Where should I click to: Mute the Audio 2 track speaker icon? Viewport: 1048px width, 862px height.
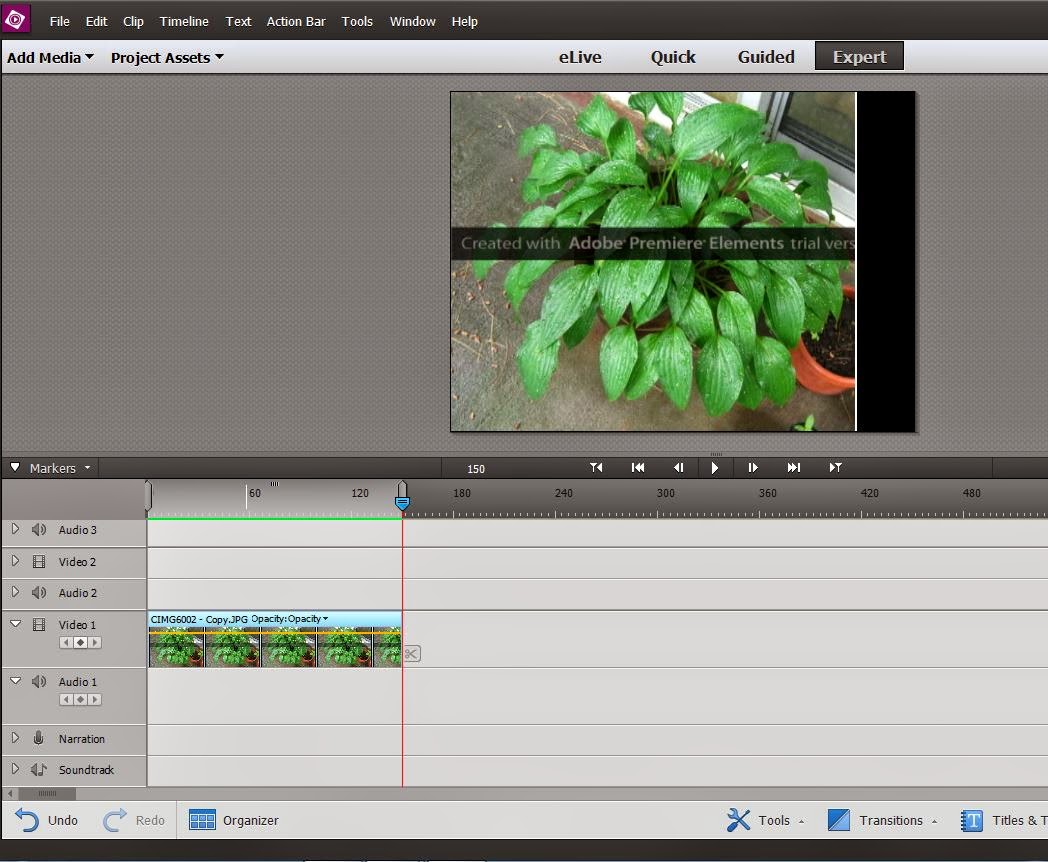click(39, 593)
